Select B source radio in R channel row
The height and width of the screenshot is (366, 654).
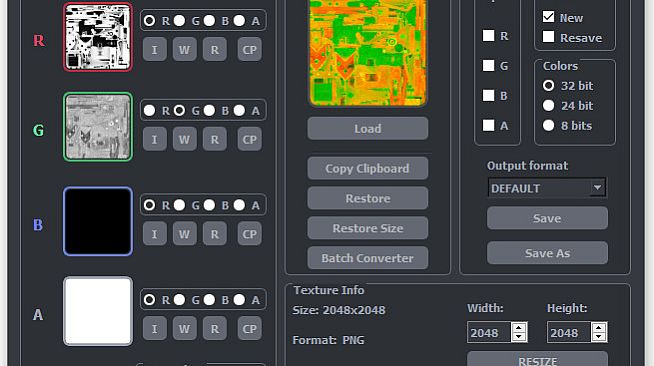click(x=209, y=20)
